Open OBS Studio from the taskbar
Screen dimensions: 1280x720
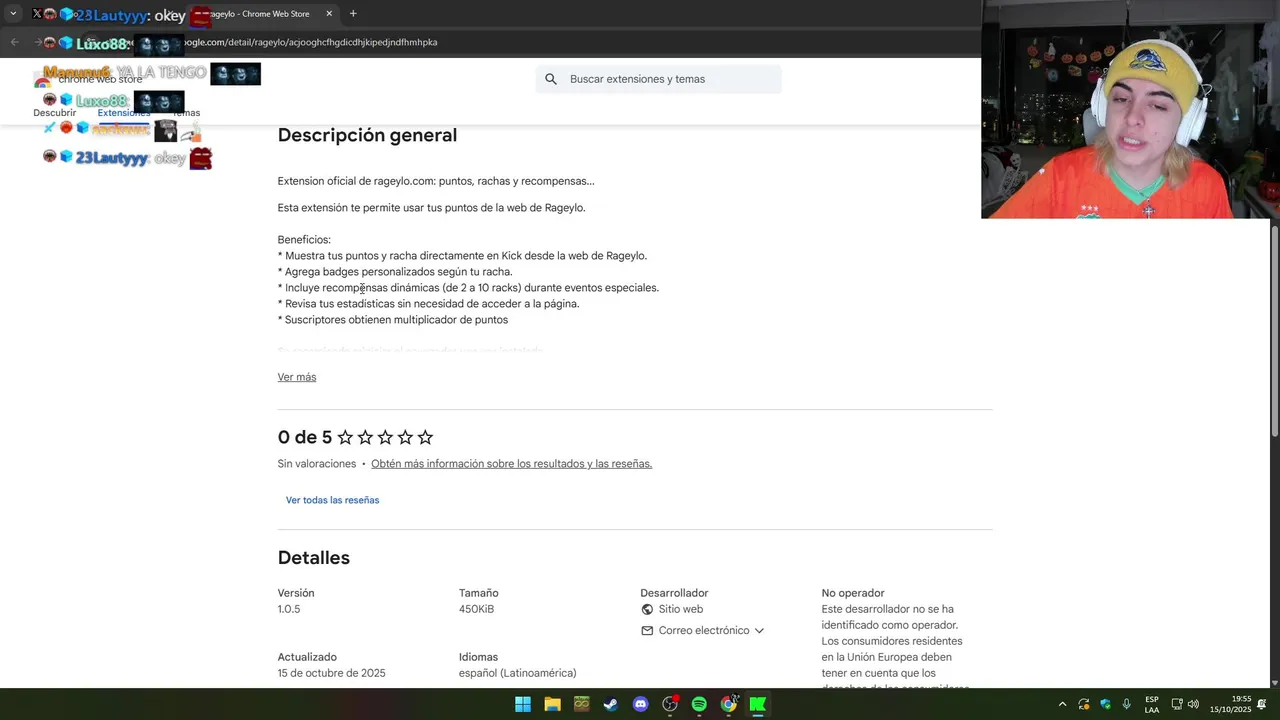[x=670, y=704]
